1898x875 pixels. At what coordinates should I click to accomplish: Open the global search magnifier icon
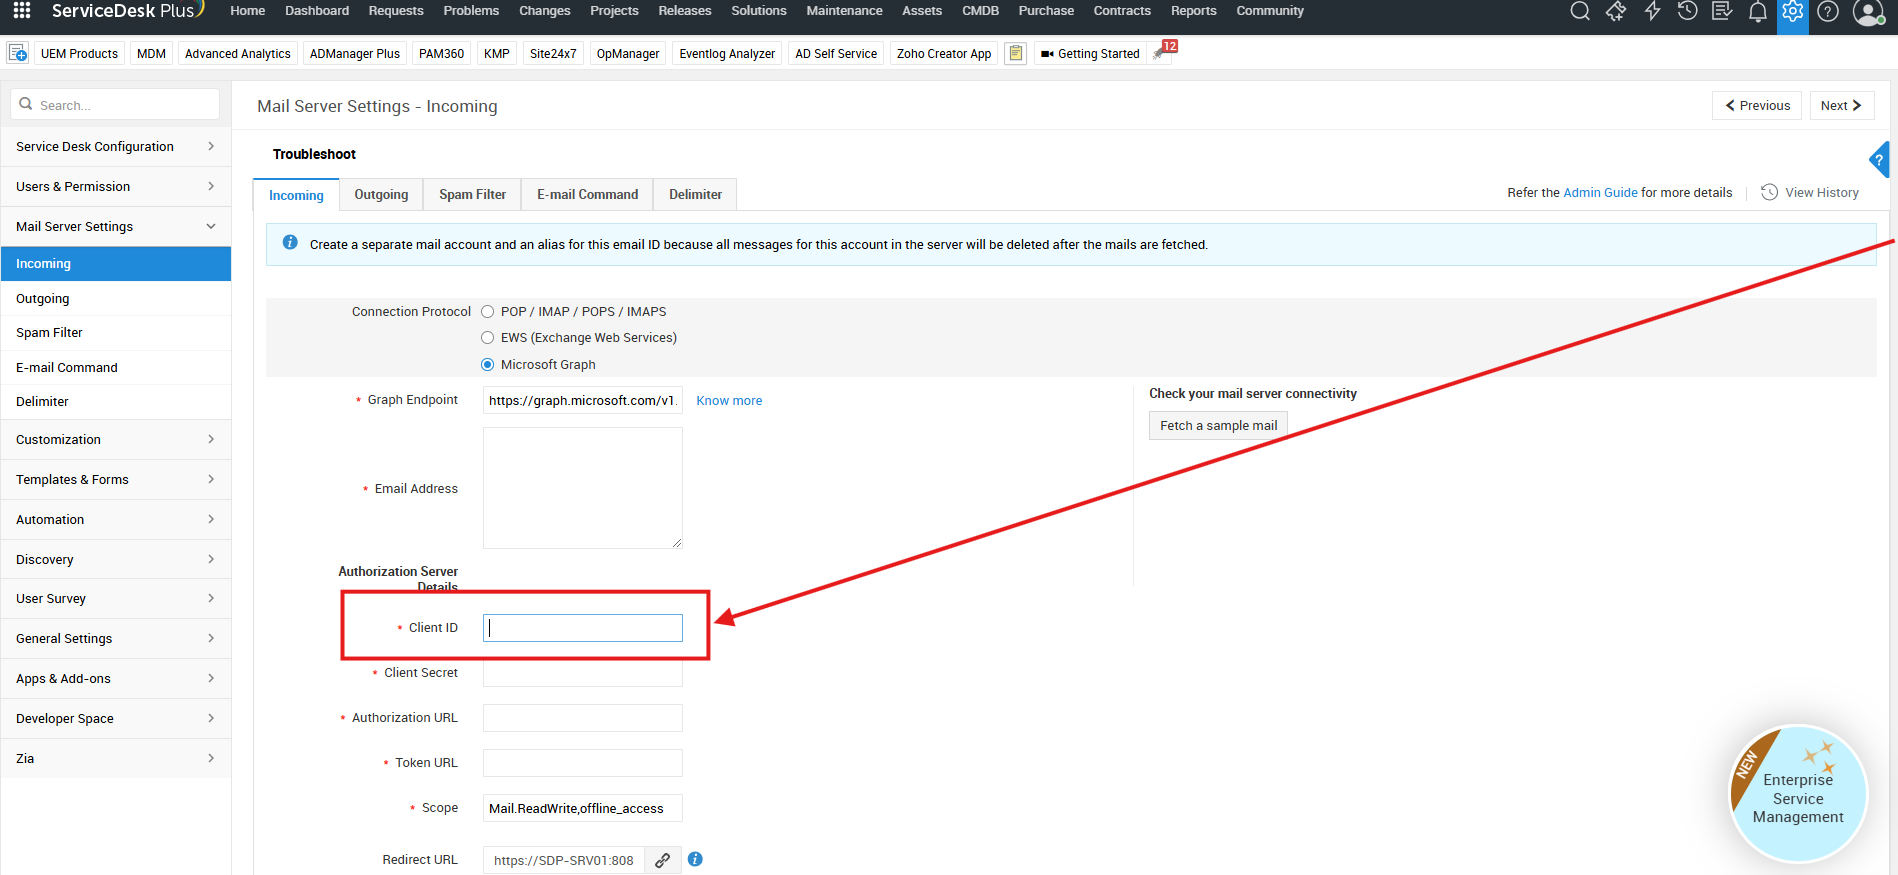pyautogui.click(x=1580, y=11)
